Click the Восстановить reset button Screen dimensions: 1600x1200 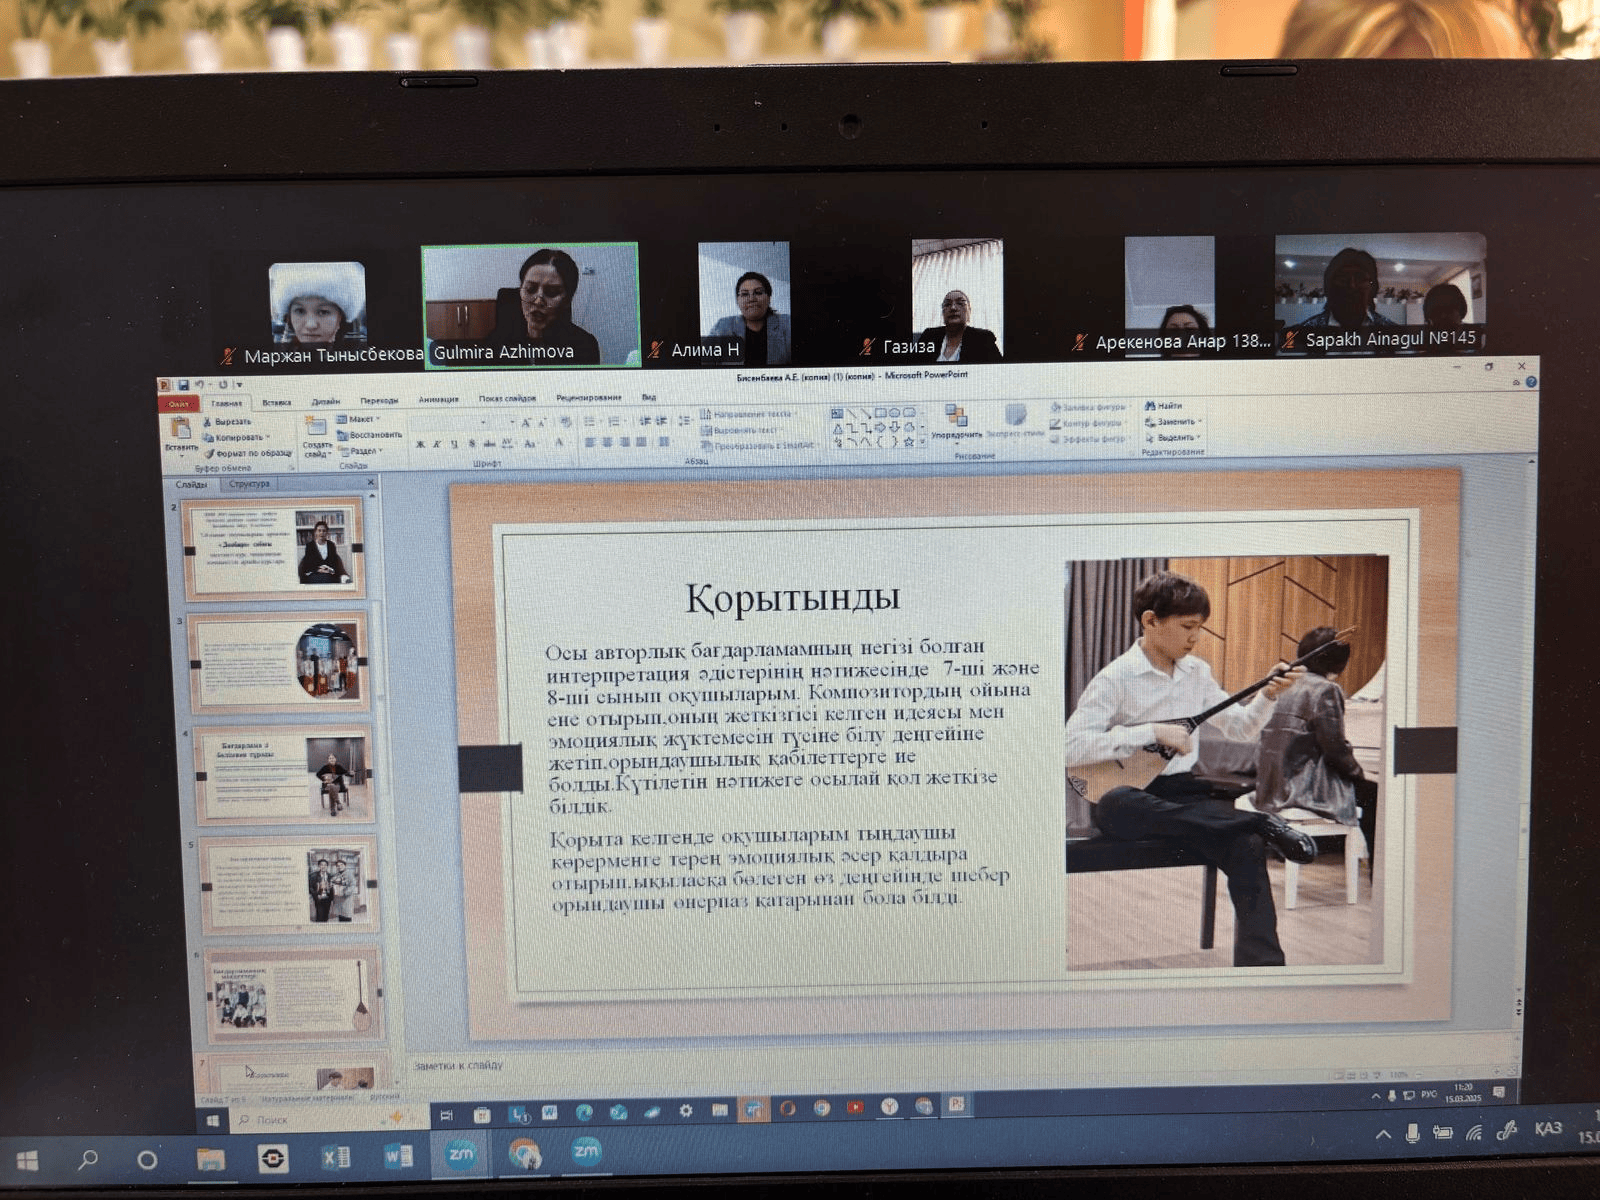(372, 435)
